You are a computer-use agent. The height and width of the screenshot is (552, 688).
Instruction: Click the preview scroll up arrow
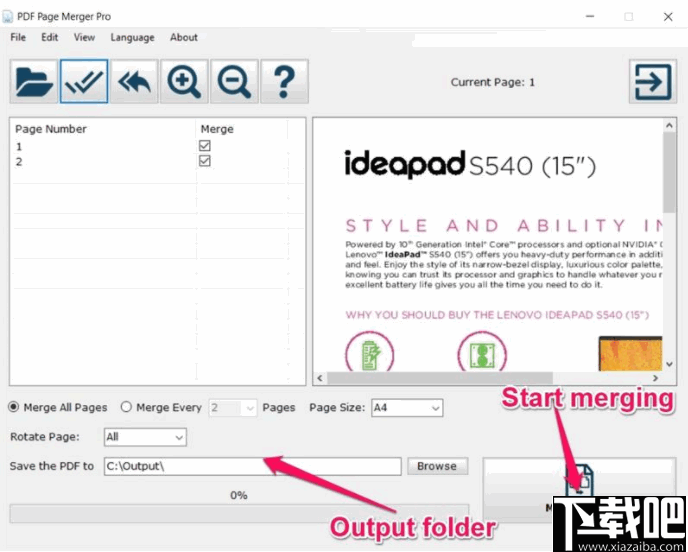click(670, 125)
